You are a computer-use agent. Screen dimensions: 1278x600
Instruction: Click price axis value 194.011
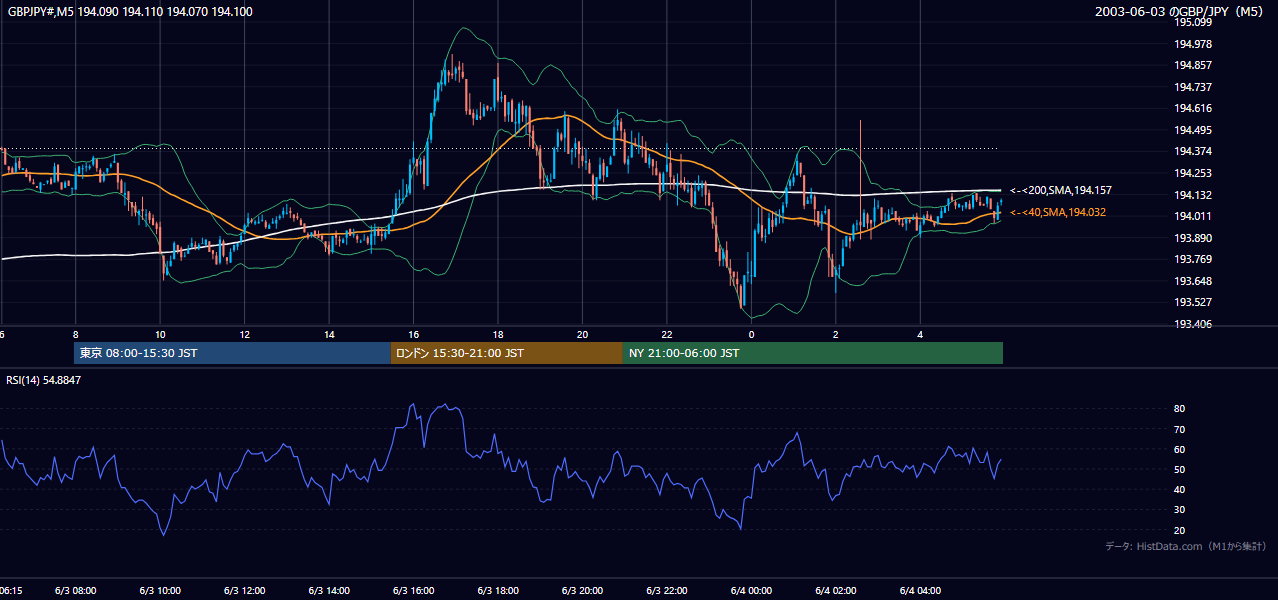coord(1193,216)
